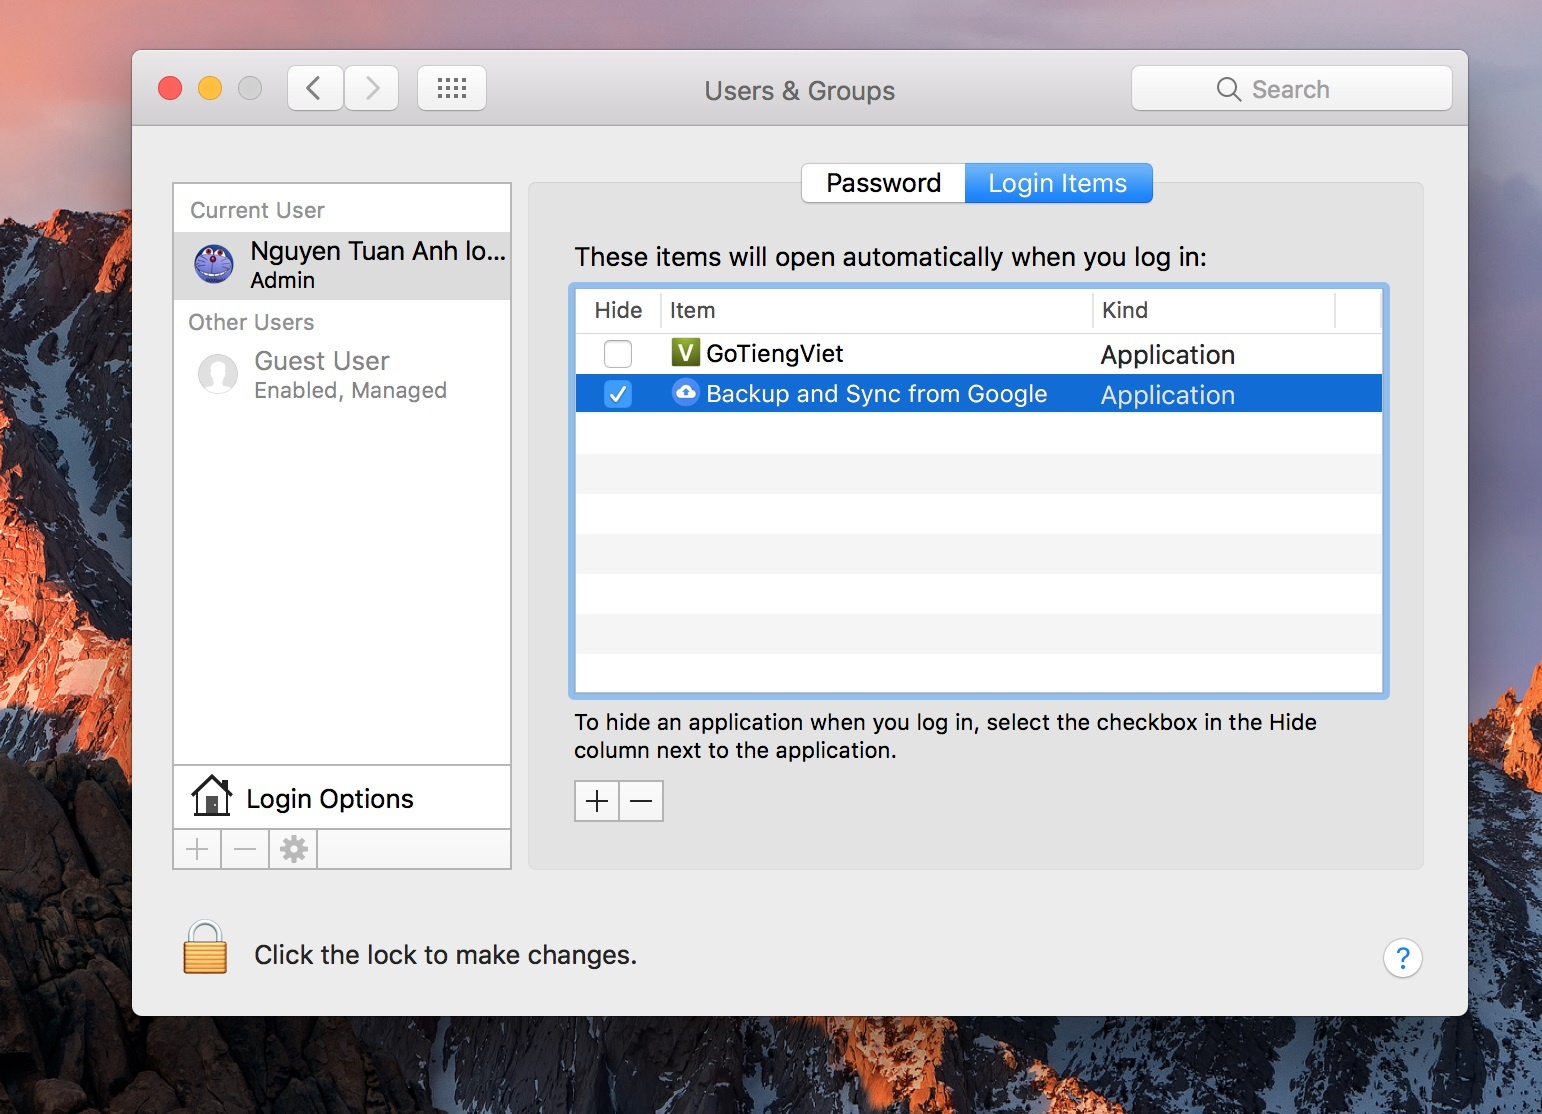Open the help question mark button

pyautogui.click(x=1402, y=958)
